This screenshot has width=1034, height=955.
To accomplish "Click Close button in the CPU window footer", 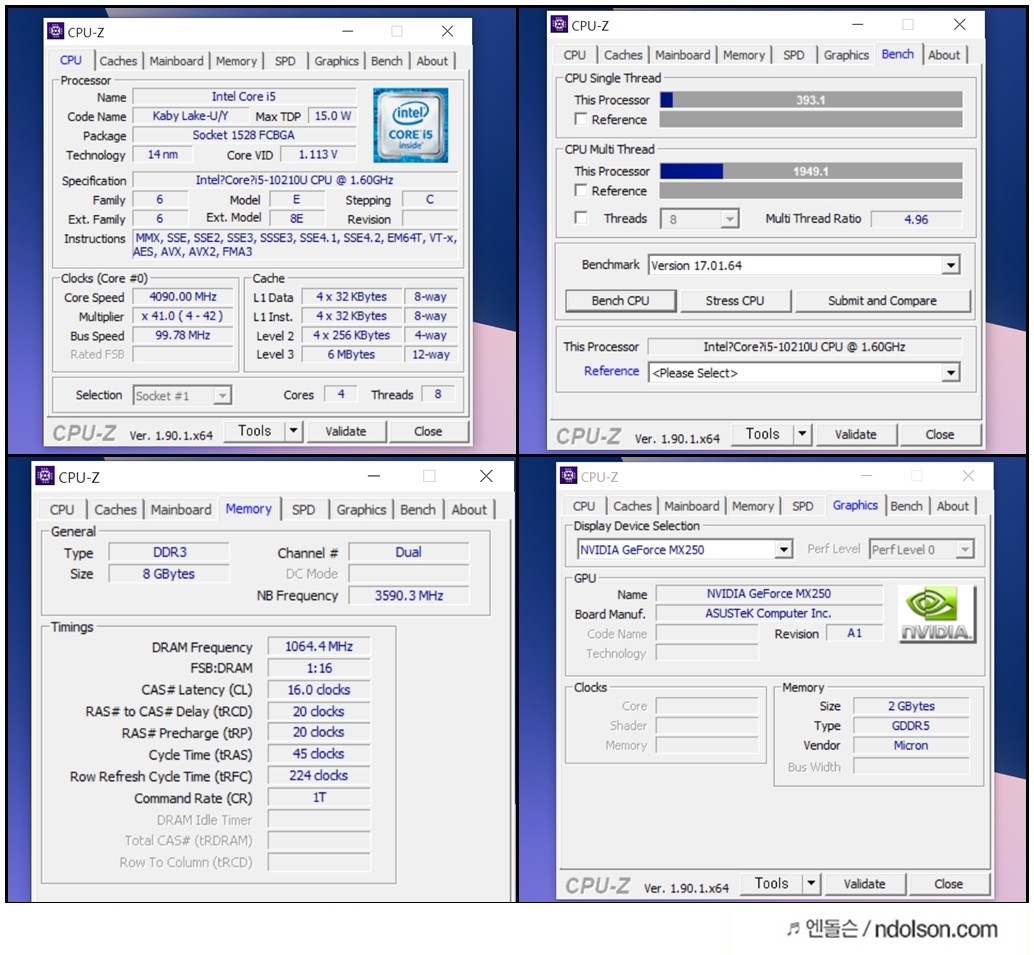I will point(428,431).
